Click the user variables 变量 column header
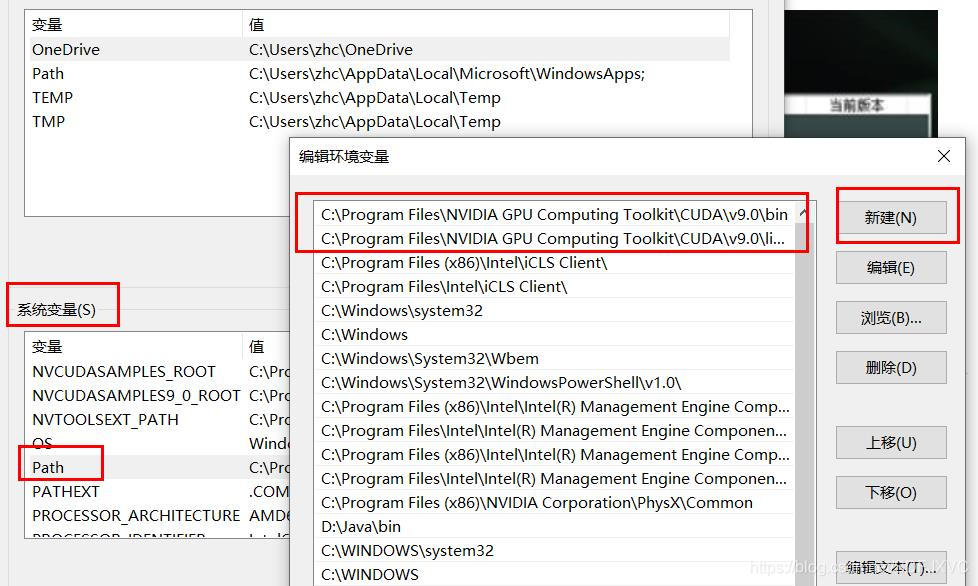The height and width of the screenshot is (586, 978). 135,24
